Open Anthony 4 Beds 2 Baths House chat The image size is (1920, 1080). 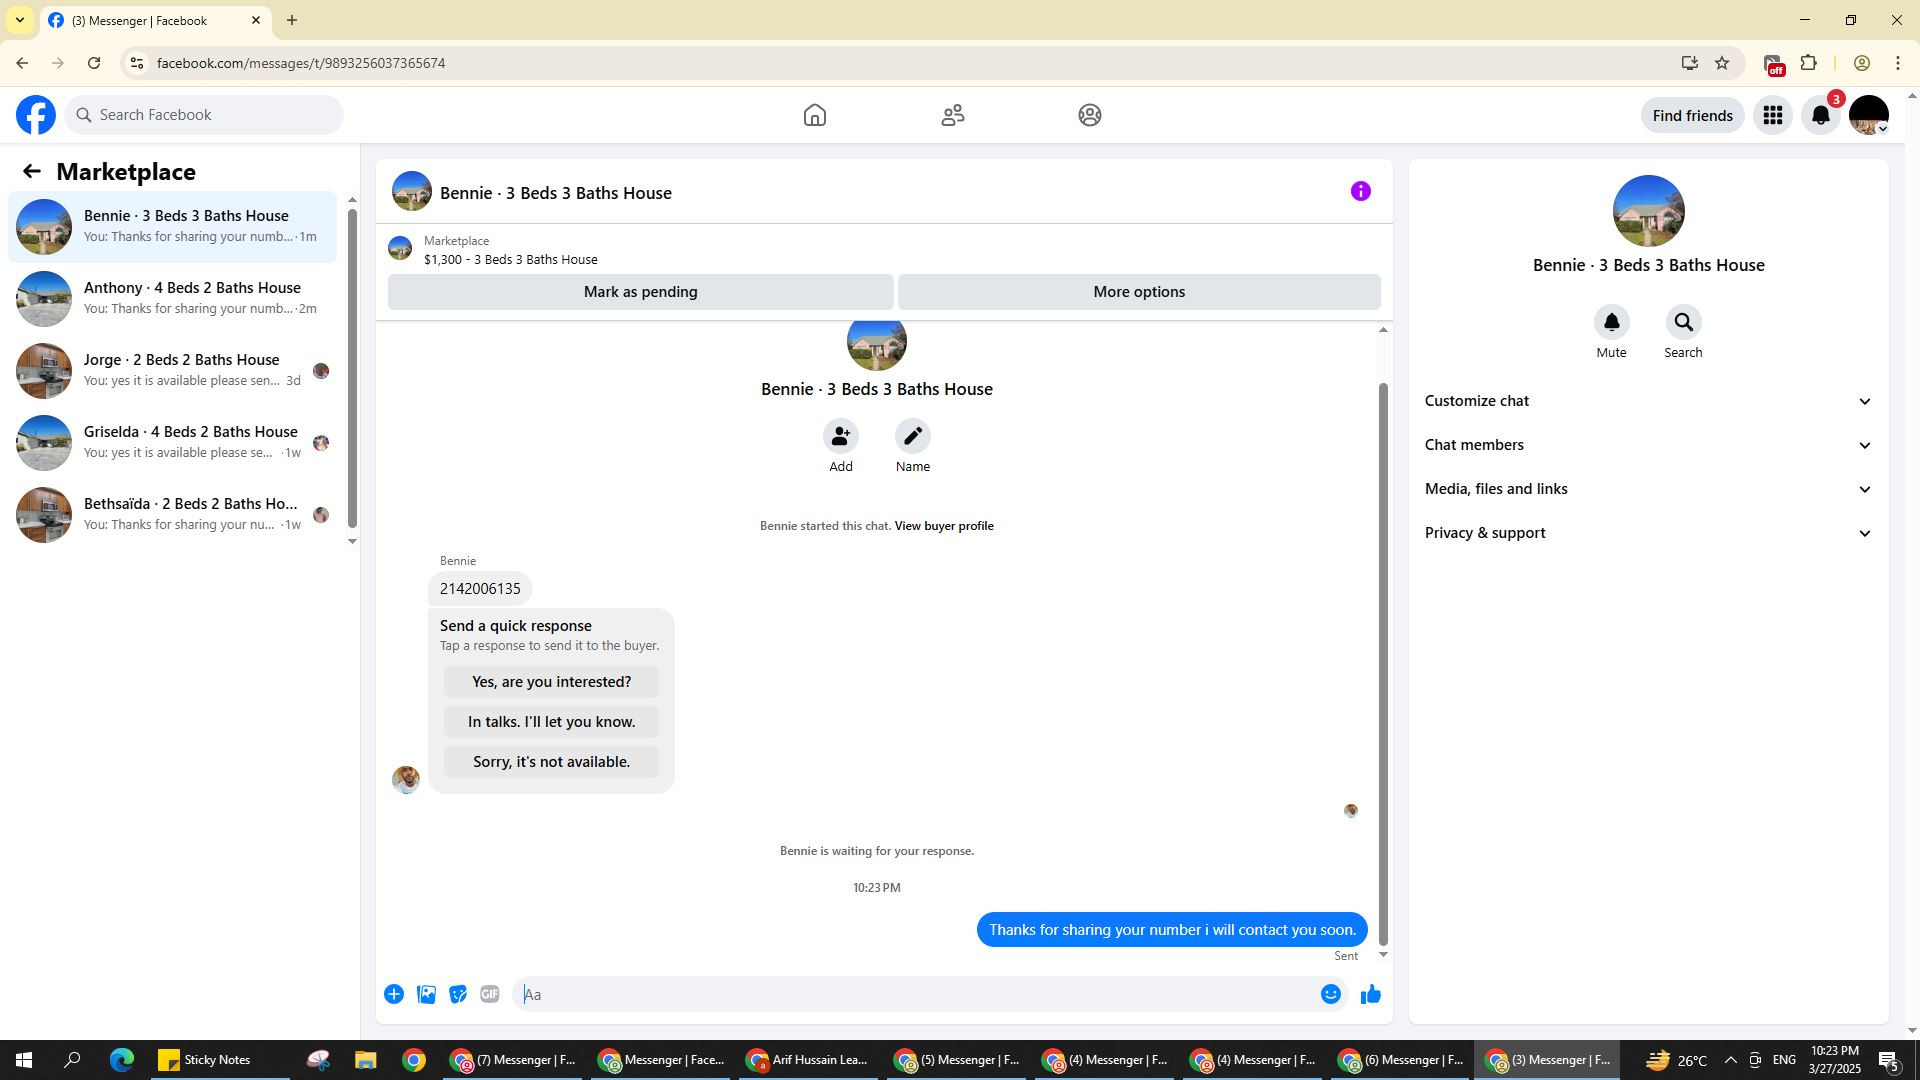172,299
